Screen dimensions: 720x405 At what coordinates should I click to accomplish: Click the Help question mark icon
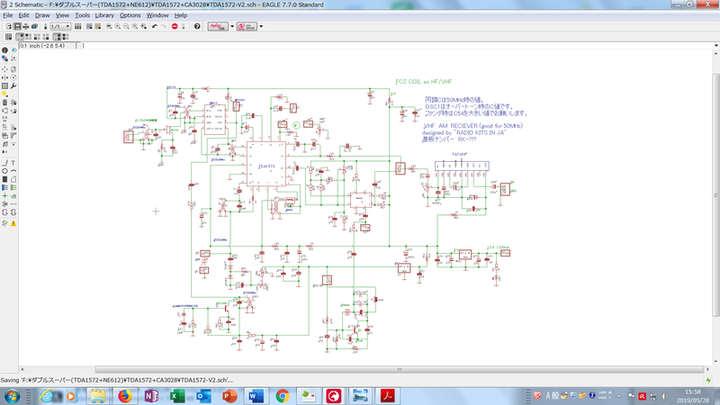coord(196,27)
